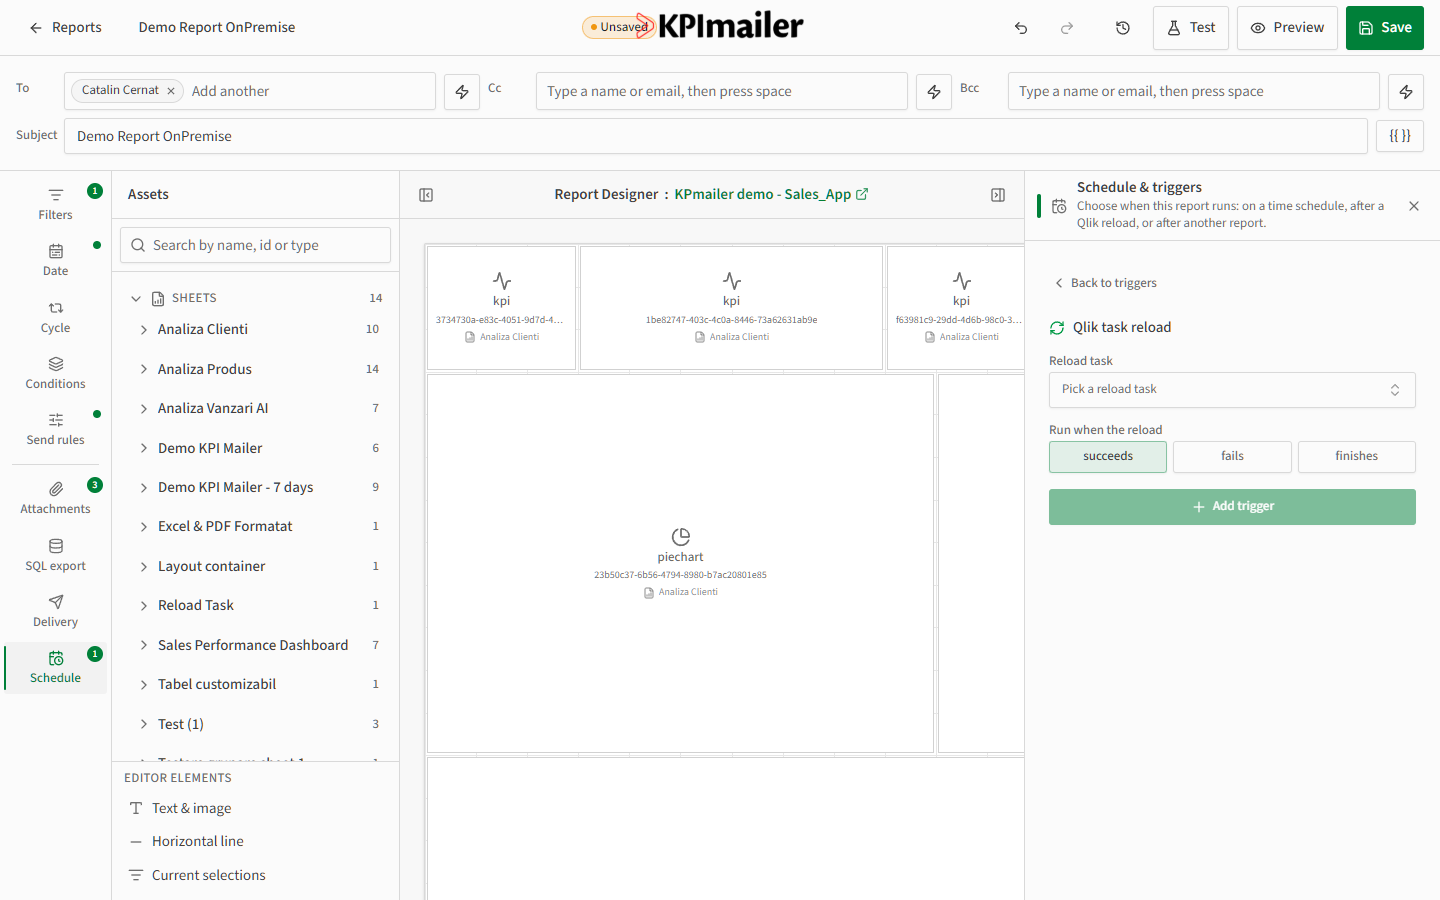Collapse the right panel in Report Designer
1440x900 pixels.
[998, 195]
